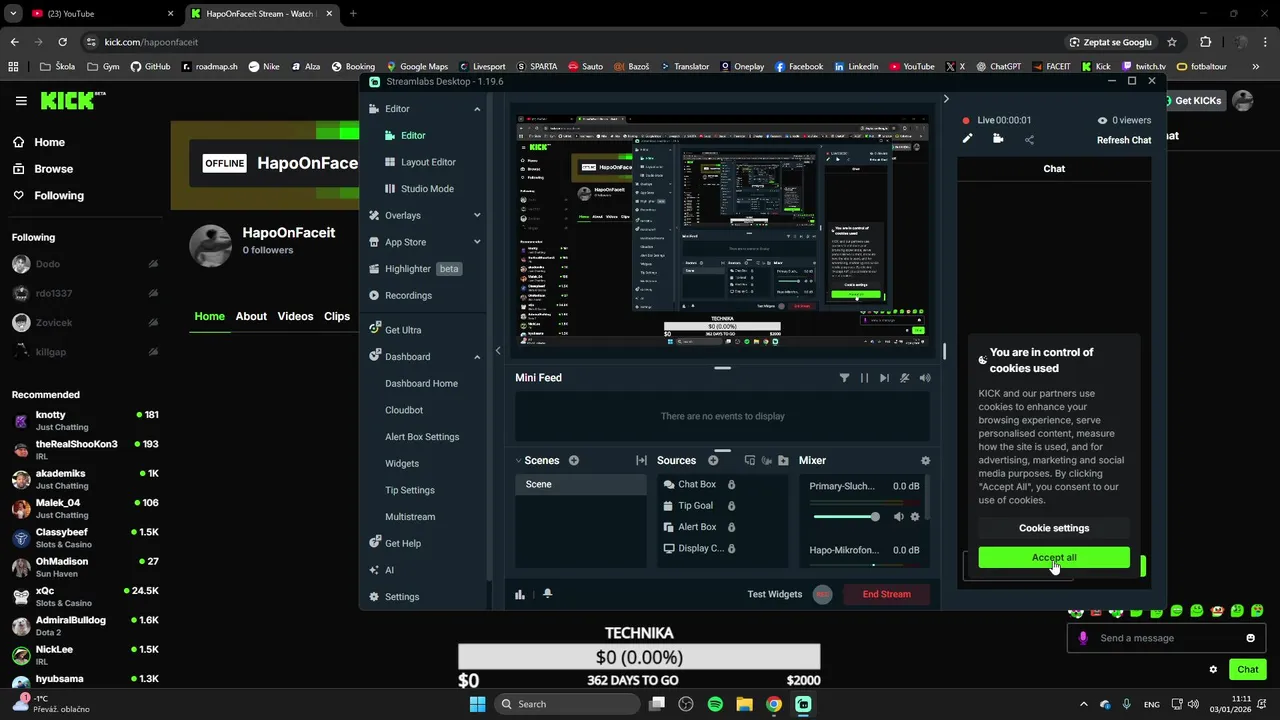Image resolution: width=1280 pixels, height=720 pixels.
Task: Open emoji picker in Kick chat input
Action: click(1250, 638)
